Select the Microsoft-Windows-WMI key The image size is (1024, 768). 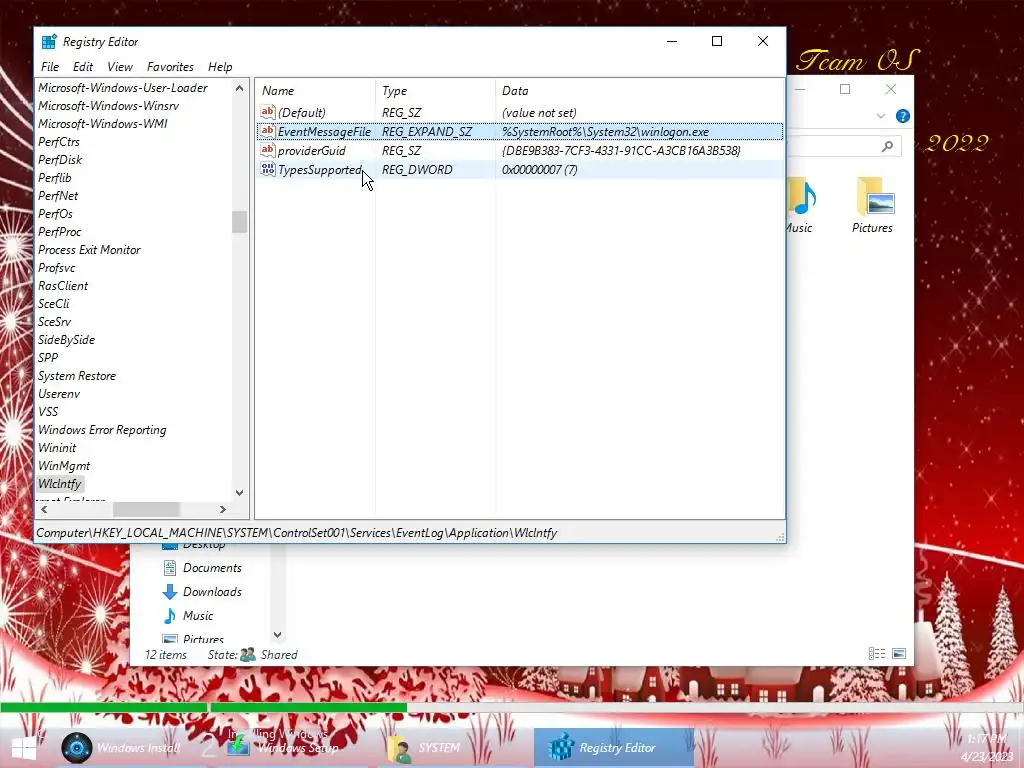tap(103, 123)
